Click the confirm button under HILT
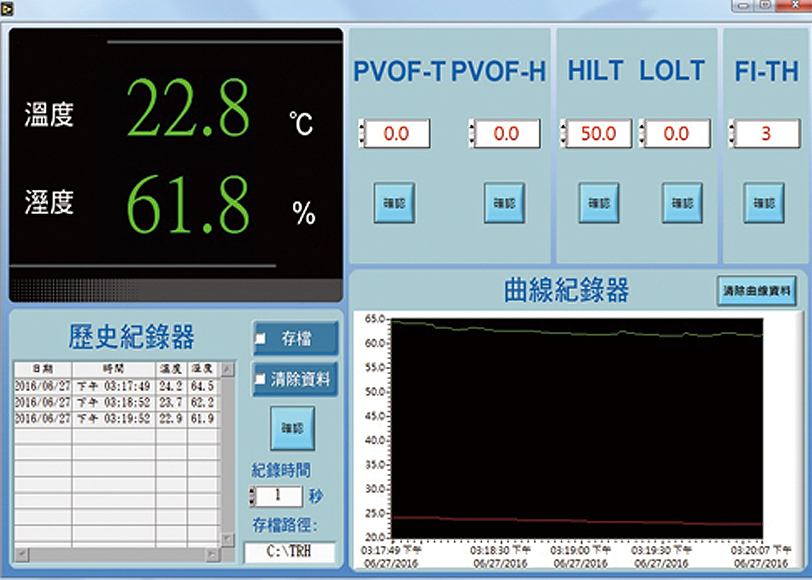This screenshot has width=812, height=580. click(x=599, y=203)
